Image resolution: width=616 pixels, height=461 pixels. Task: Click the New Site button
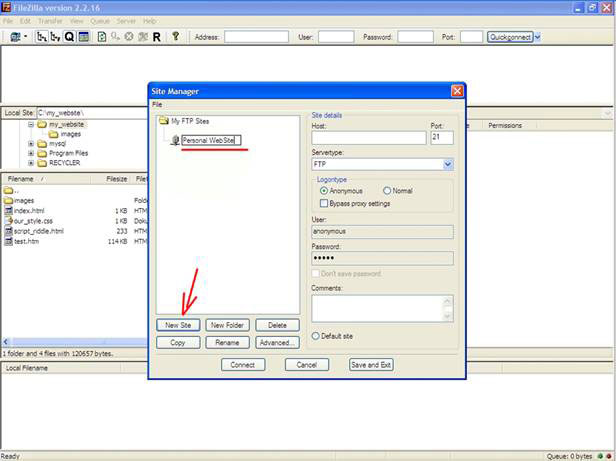(x=178, y=325)
